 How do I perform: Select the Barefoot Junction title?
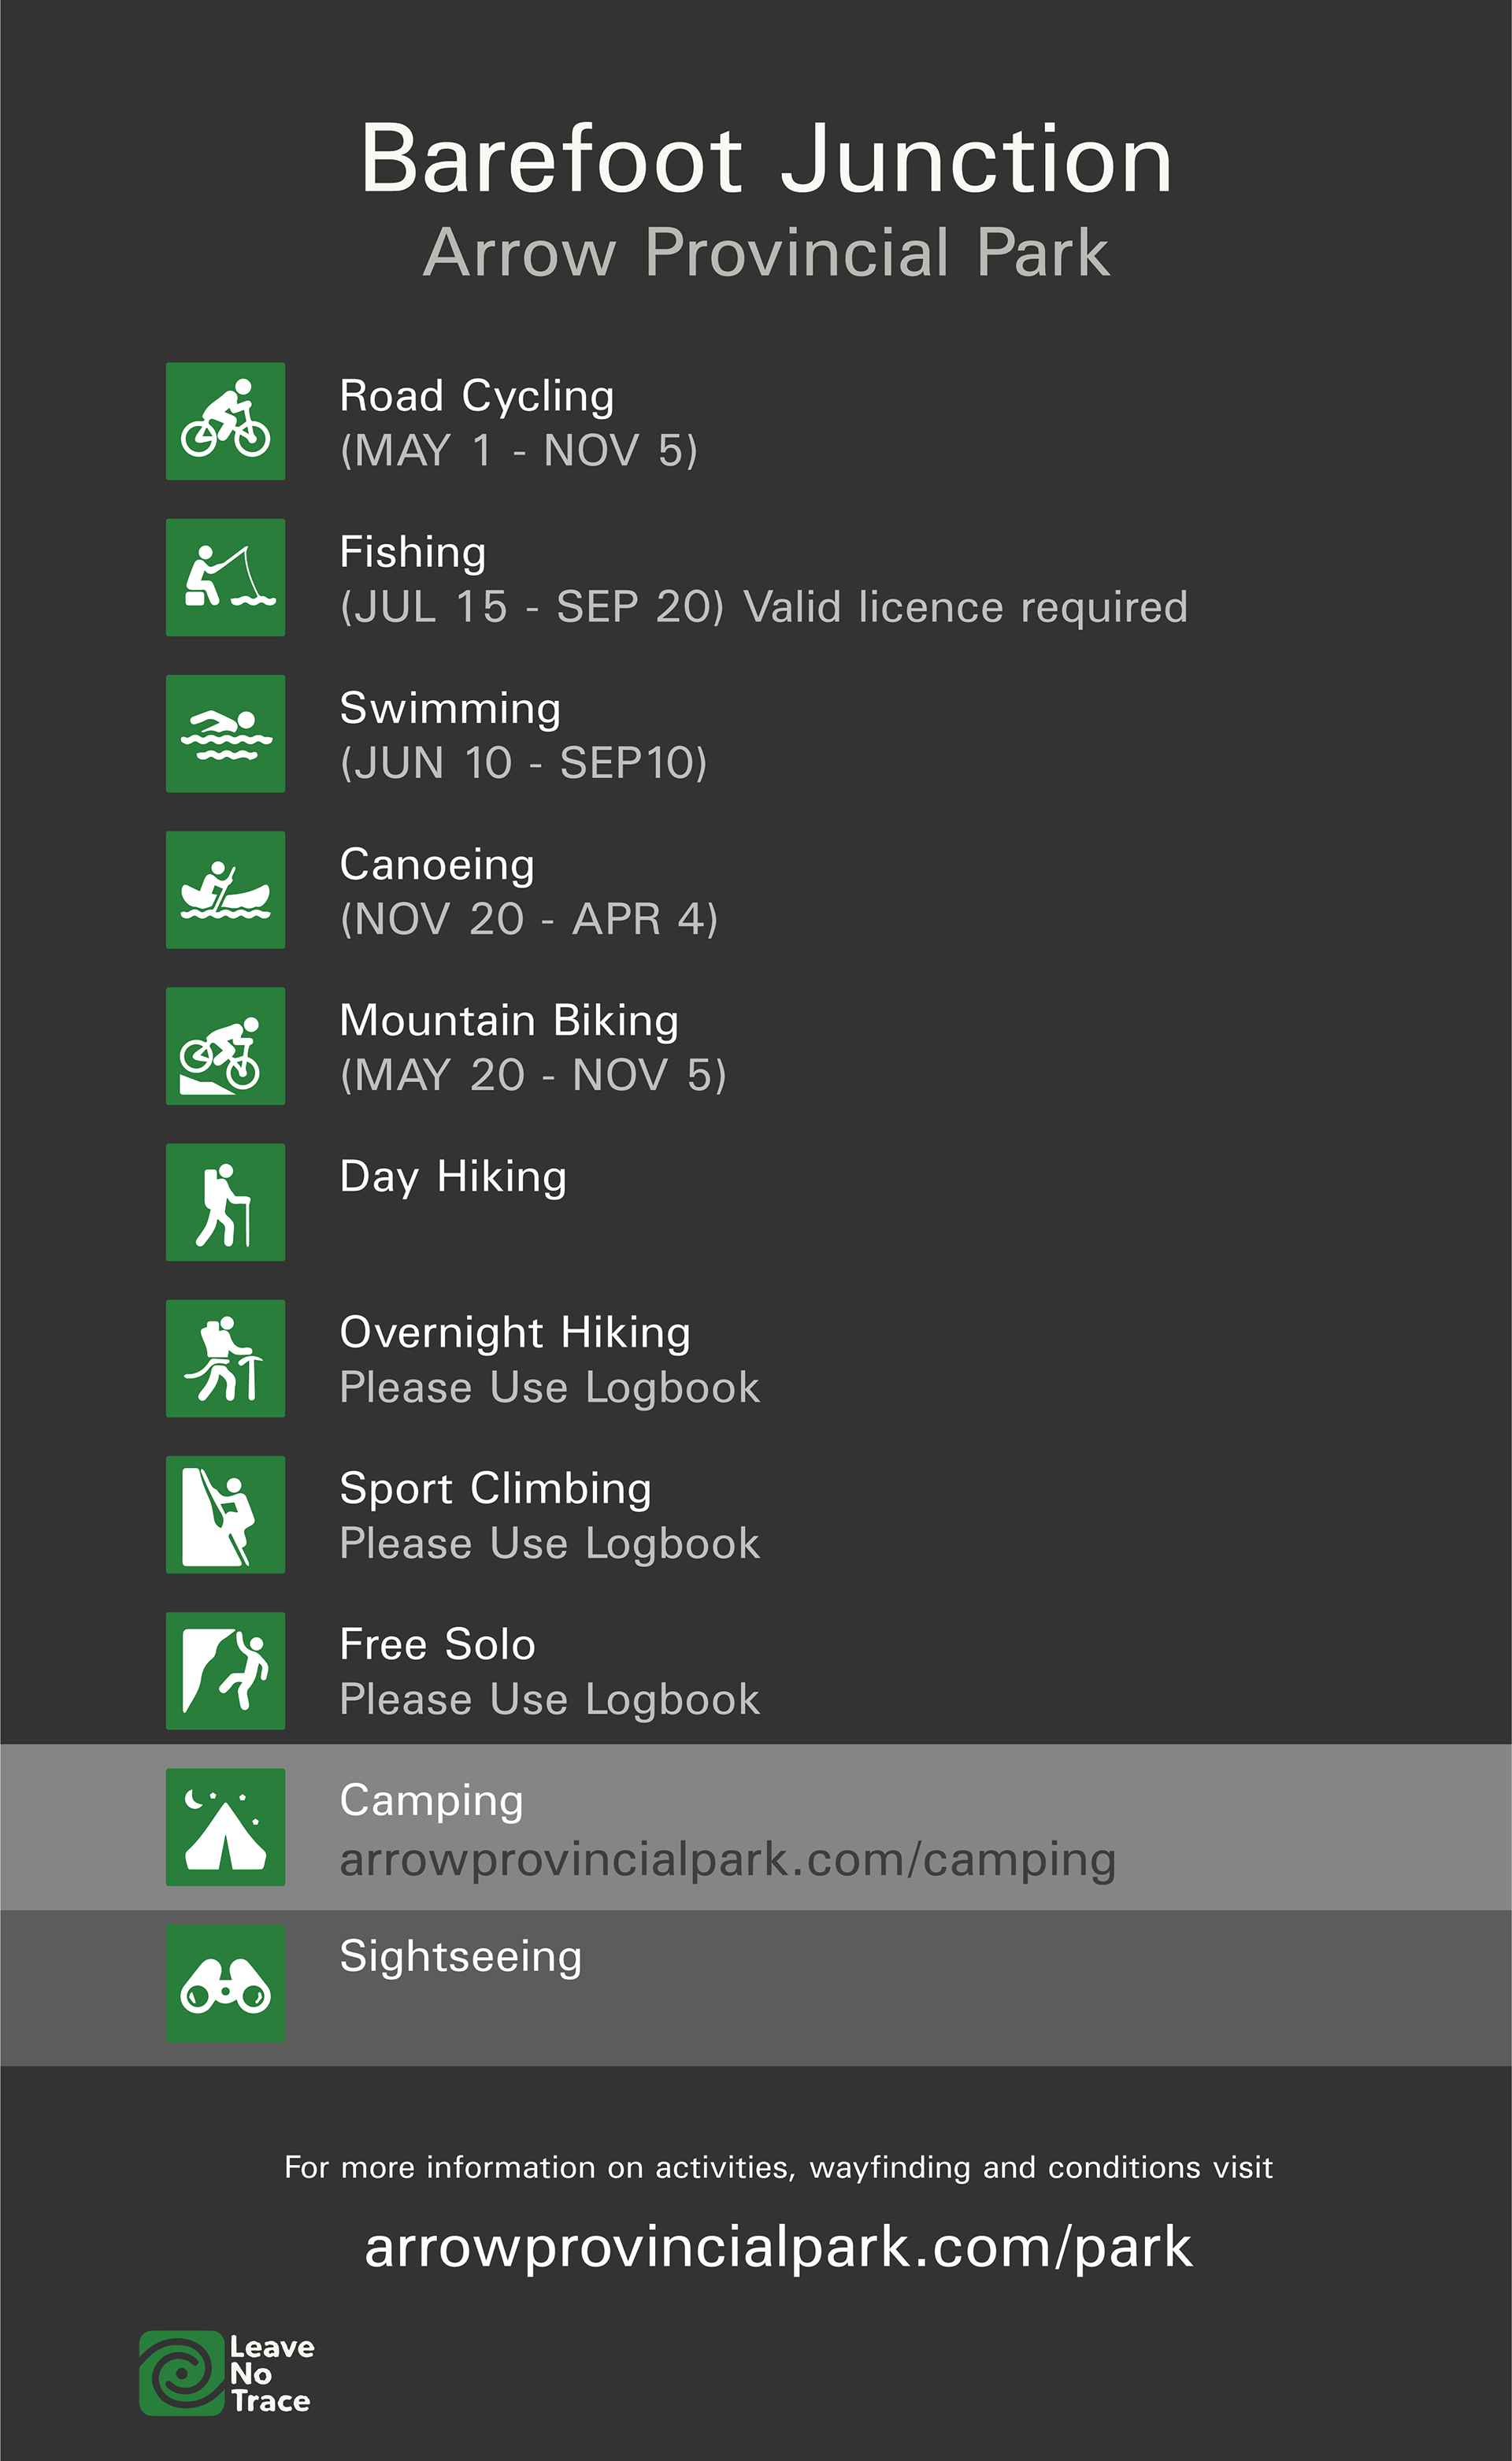766,158
